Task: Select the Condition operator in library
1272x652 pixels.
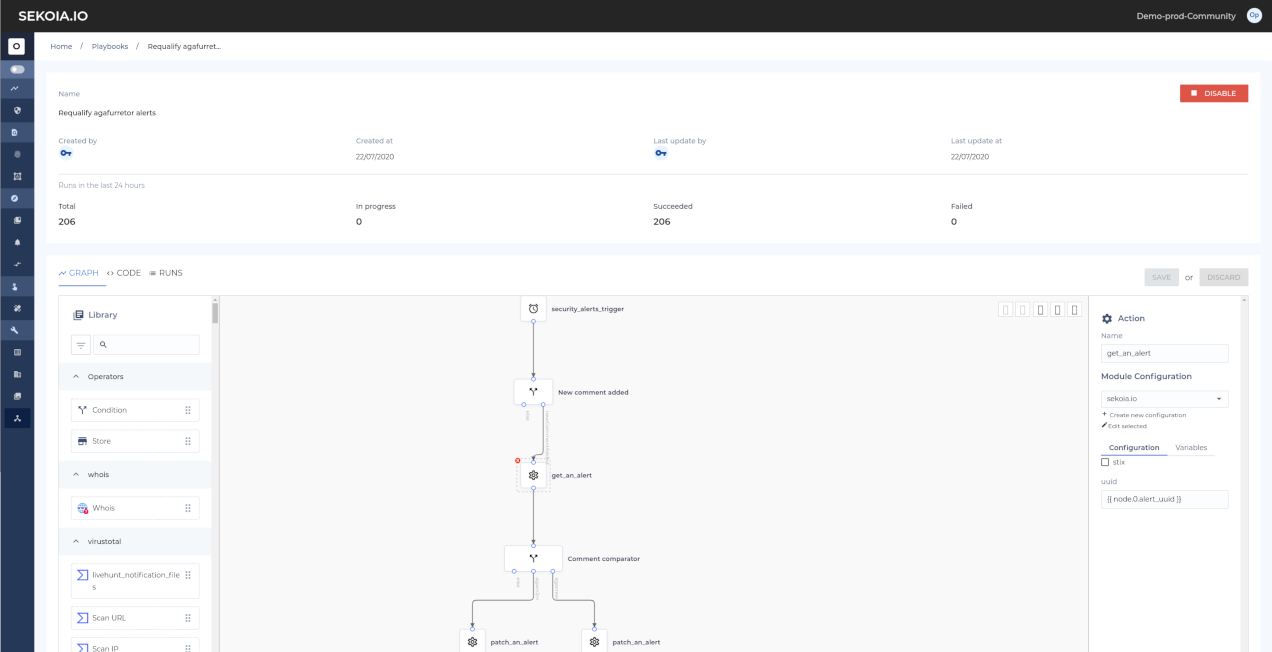Action: tap(135, 410)
